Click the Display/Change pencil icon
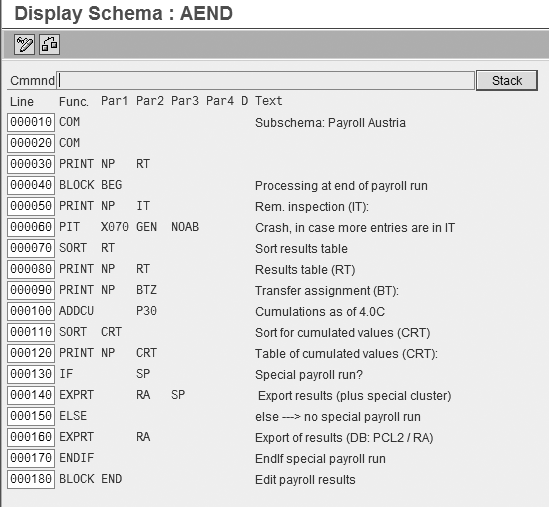 click(x=24, y=44)
